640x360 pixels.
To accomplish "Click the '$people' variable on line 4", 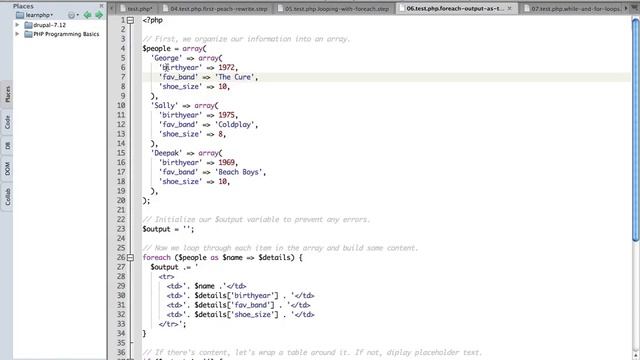I will click(156, 49).
